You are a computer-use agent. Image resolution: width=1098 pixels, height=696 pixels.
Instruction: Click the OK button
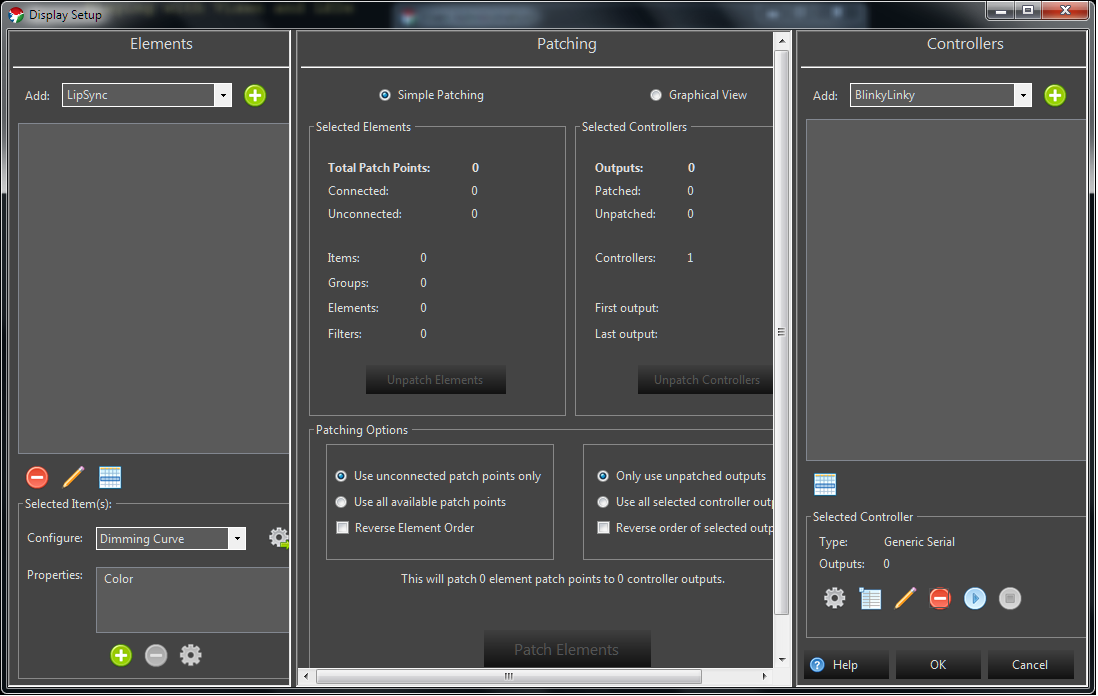click(x=937, y=665)
